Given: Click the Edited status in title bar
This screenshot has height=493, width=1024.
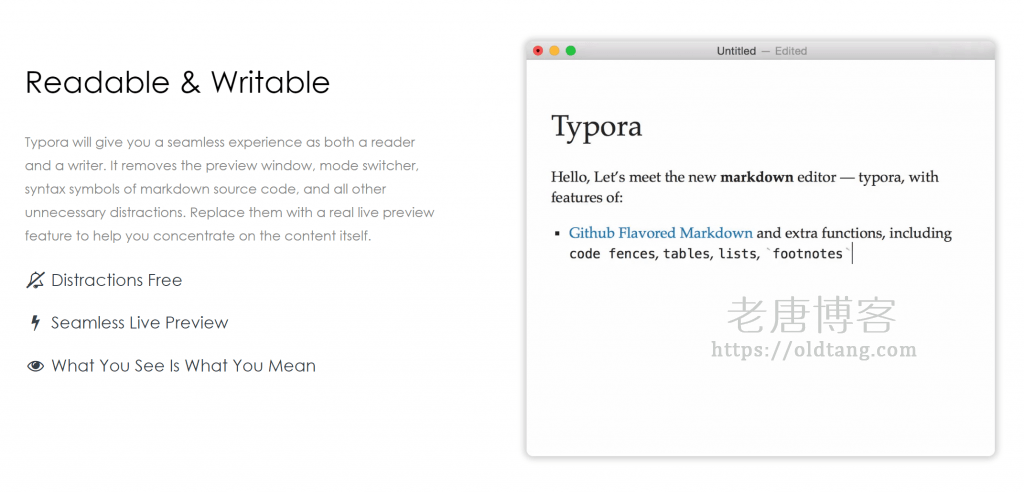Looking at the screenshot, I should pos(791,51).
